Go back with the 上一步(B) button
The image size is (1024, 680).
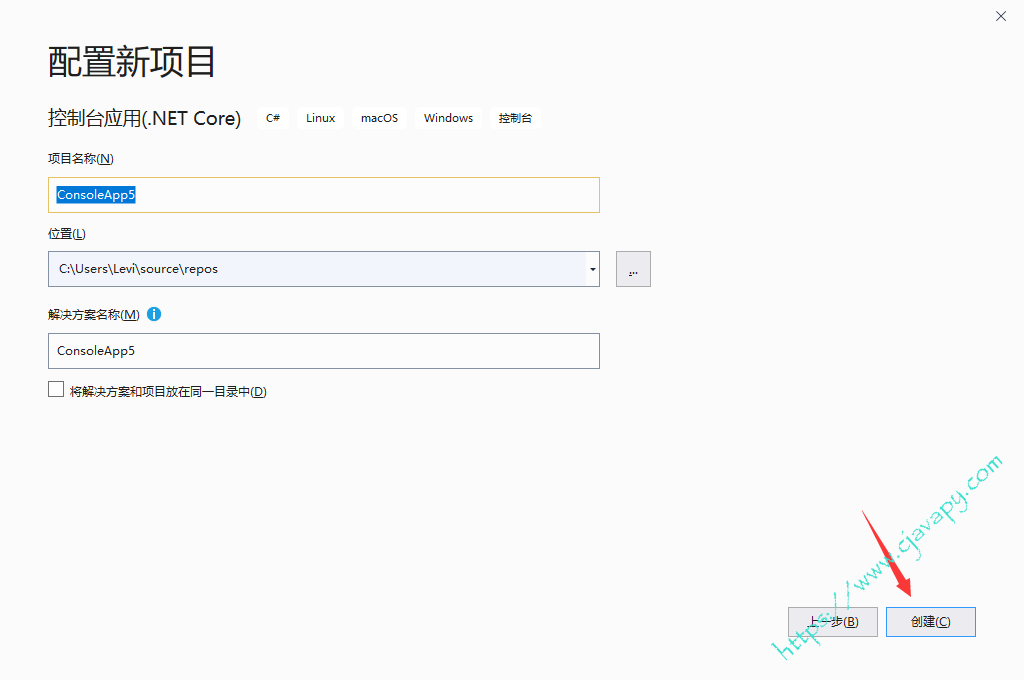tap(833, 622)
